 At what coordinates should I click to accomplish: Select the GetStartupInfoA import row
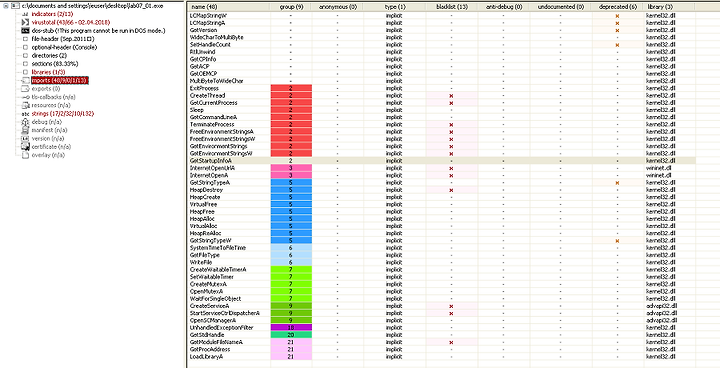coord(441,161)
